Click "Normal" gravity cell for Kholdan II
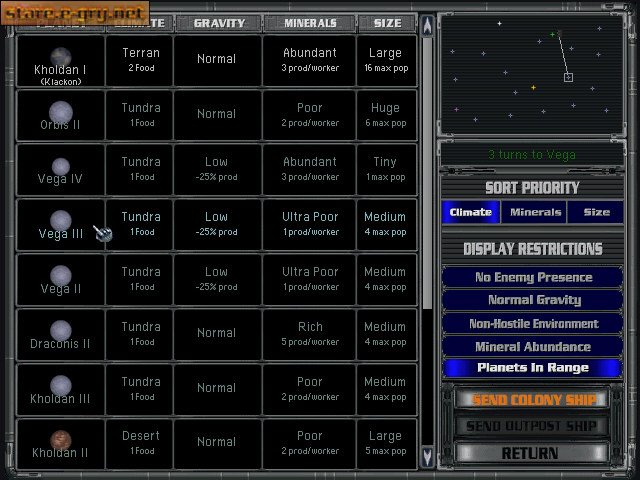Viewport: 640px width, 480px height. (217, 444)
